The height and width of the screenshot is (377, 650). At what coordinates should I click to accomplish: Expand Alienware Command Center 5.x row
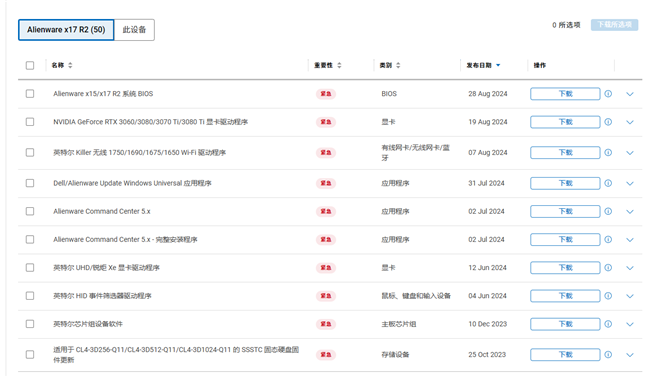click(x=630, y=212)
